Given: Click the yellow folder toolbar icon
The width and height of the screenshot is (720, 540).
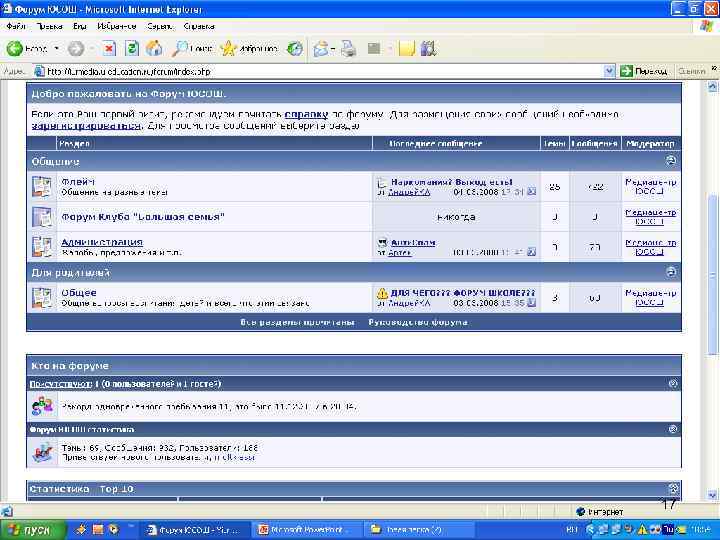Looking at the screenshot, I should coord(407,48).
